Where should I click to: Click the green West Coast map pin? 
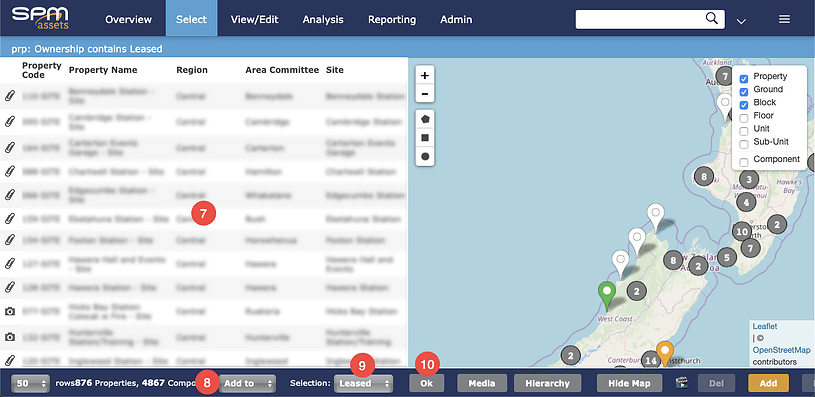607,295
